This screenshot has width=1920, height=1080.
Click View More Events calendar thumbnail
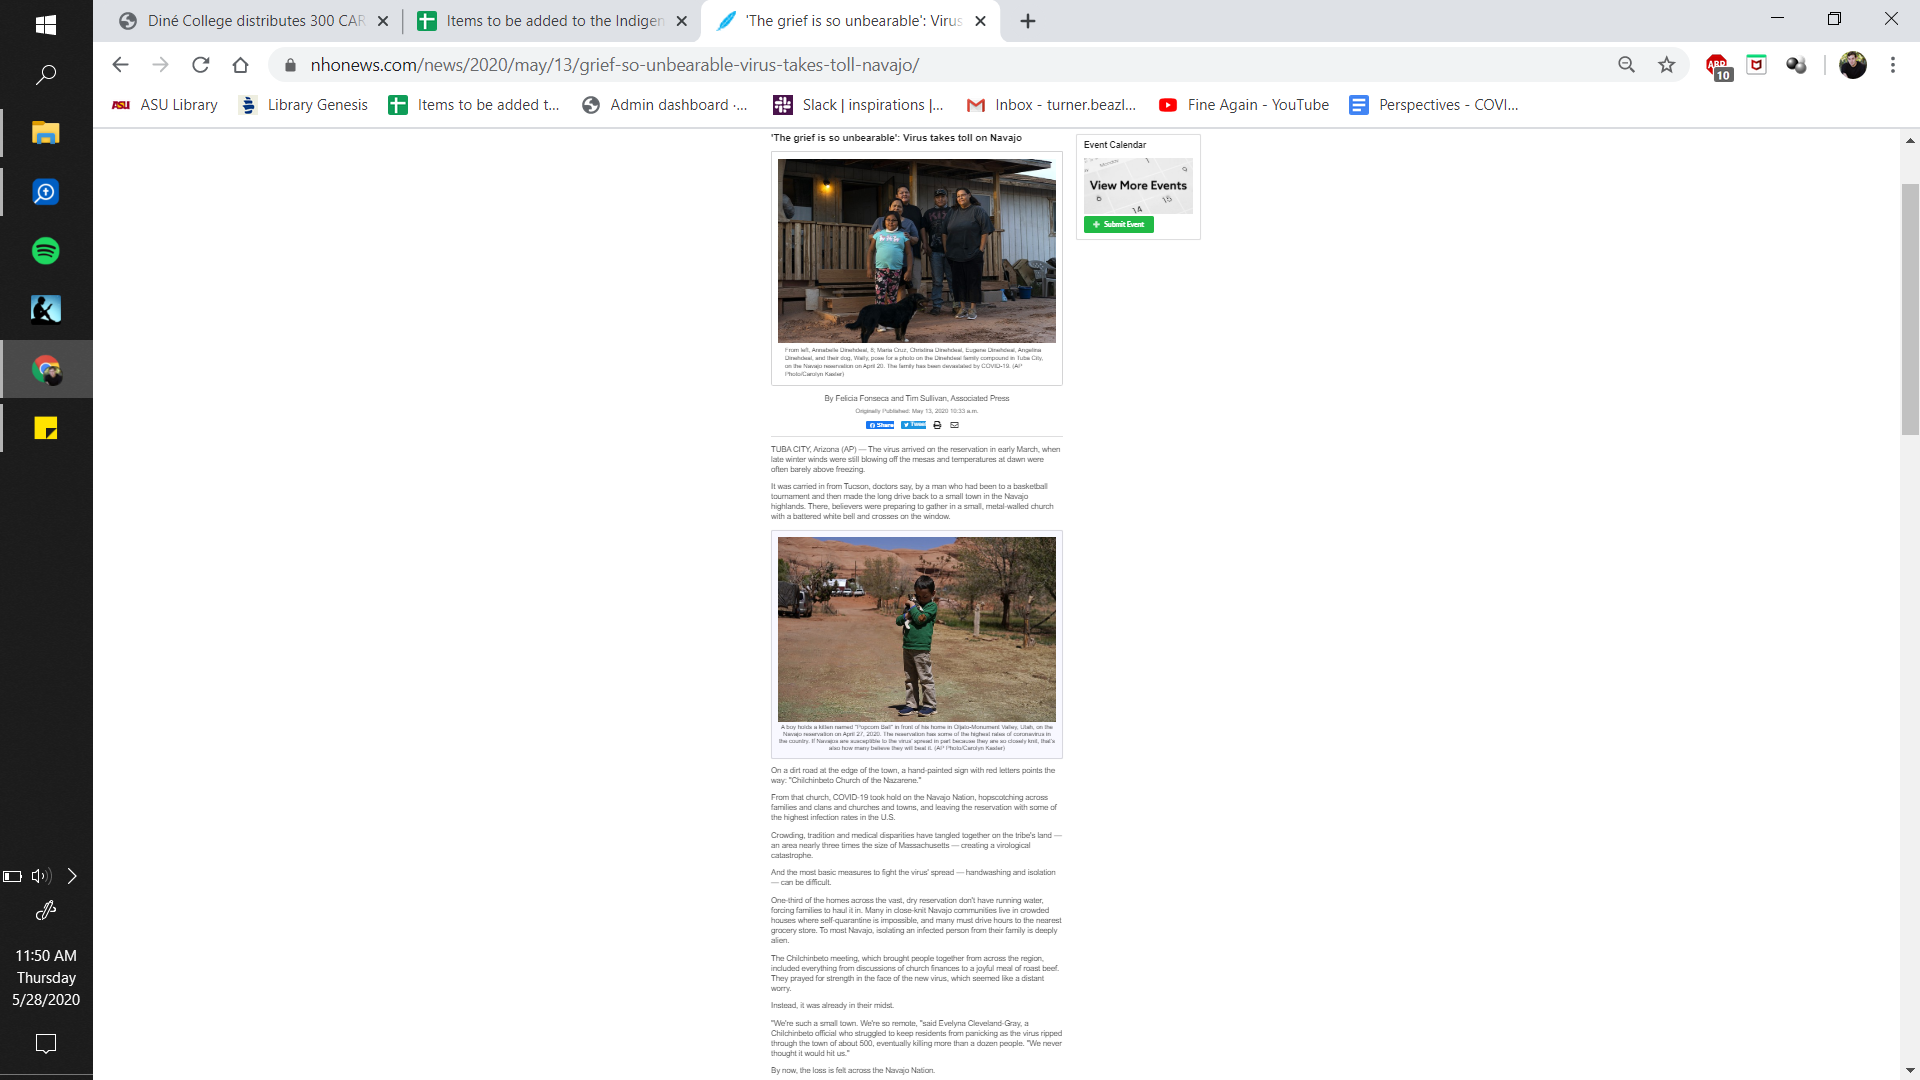1138,186
